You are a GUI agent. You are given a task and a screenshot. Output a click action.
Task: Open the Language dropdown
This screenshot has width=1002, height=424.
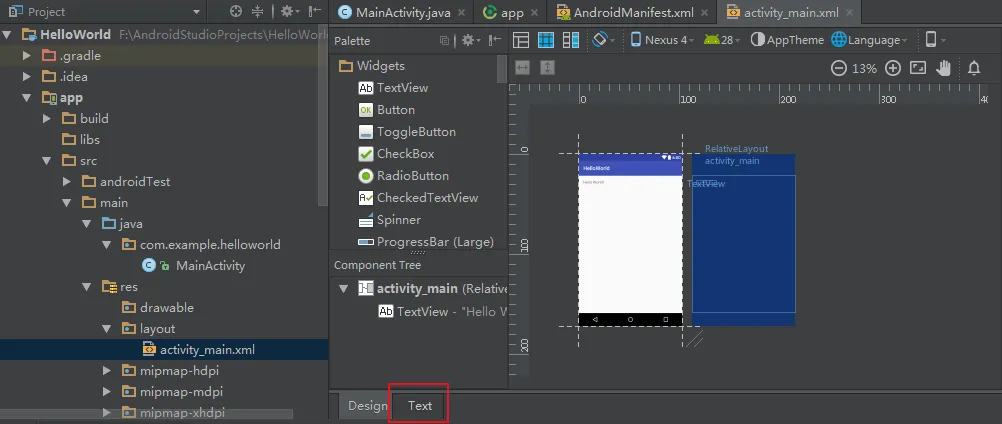coord(870,40)
